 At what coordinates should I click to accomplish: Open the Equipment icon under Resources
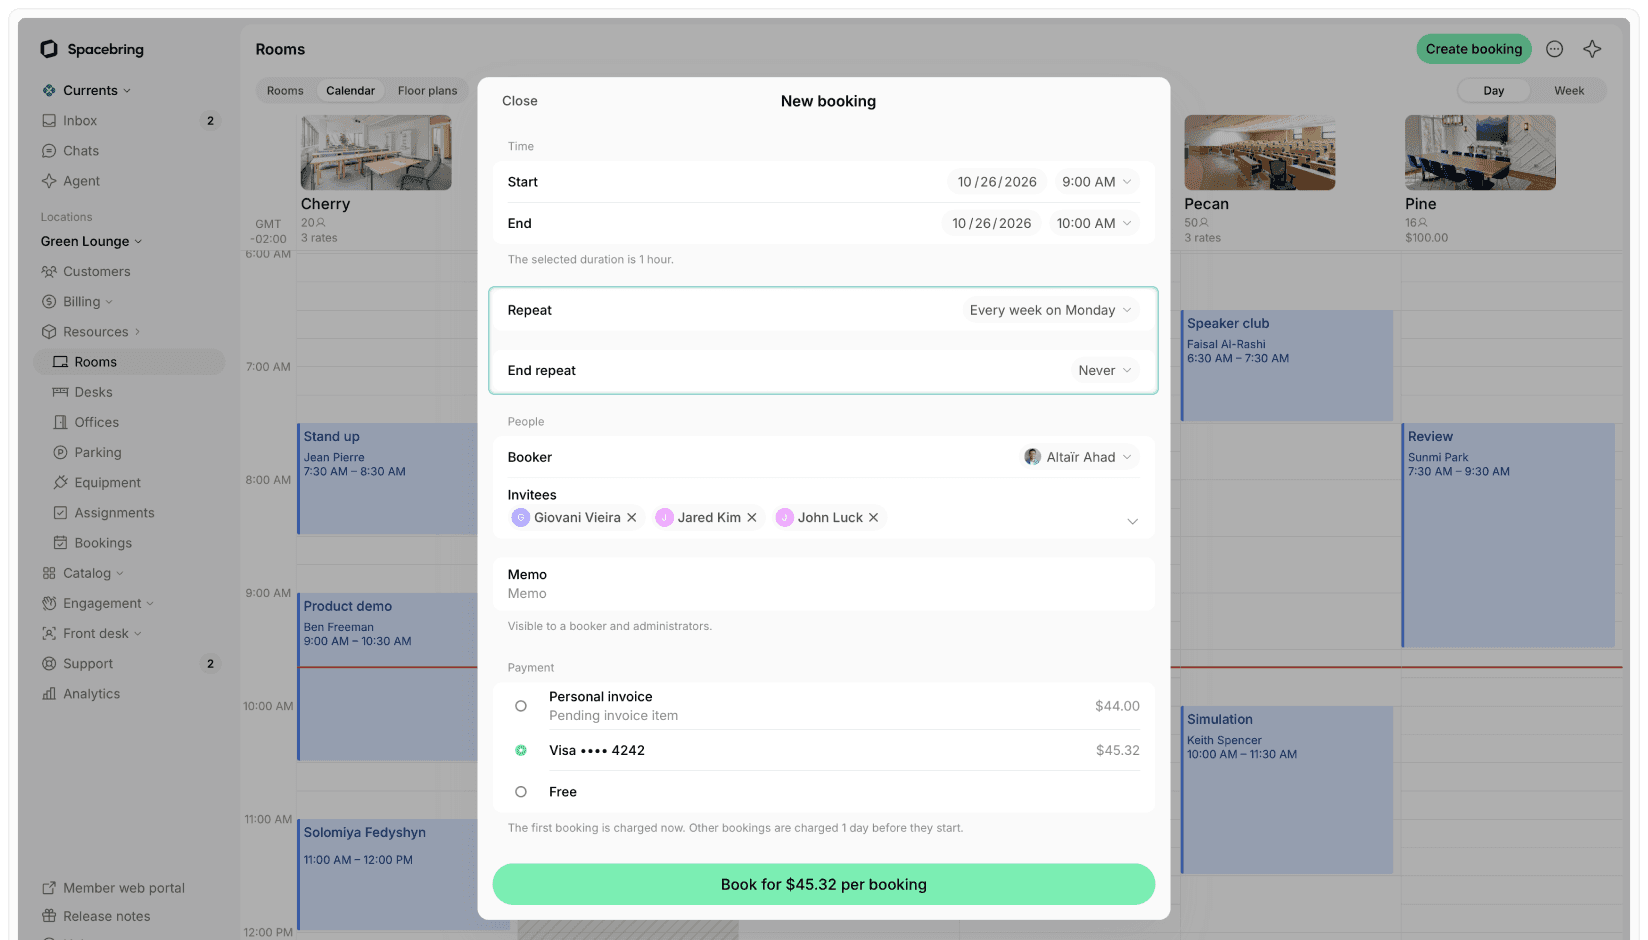click(60, 482)
